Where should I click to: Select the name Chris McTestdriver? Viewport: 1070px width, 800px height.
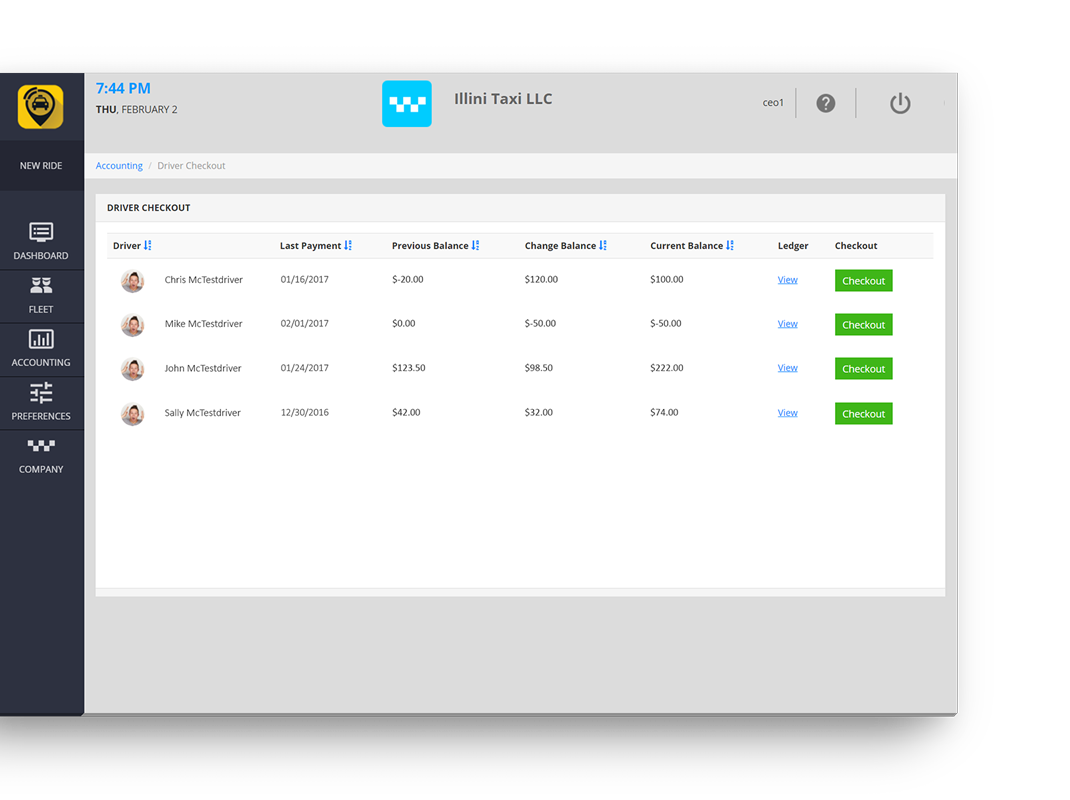(x=203, y=280)
